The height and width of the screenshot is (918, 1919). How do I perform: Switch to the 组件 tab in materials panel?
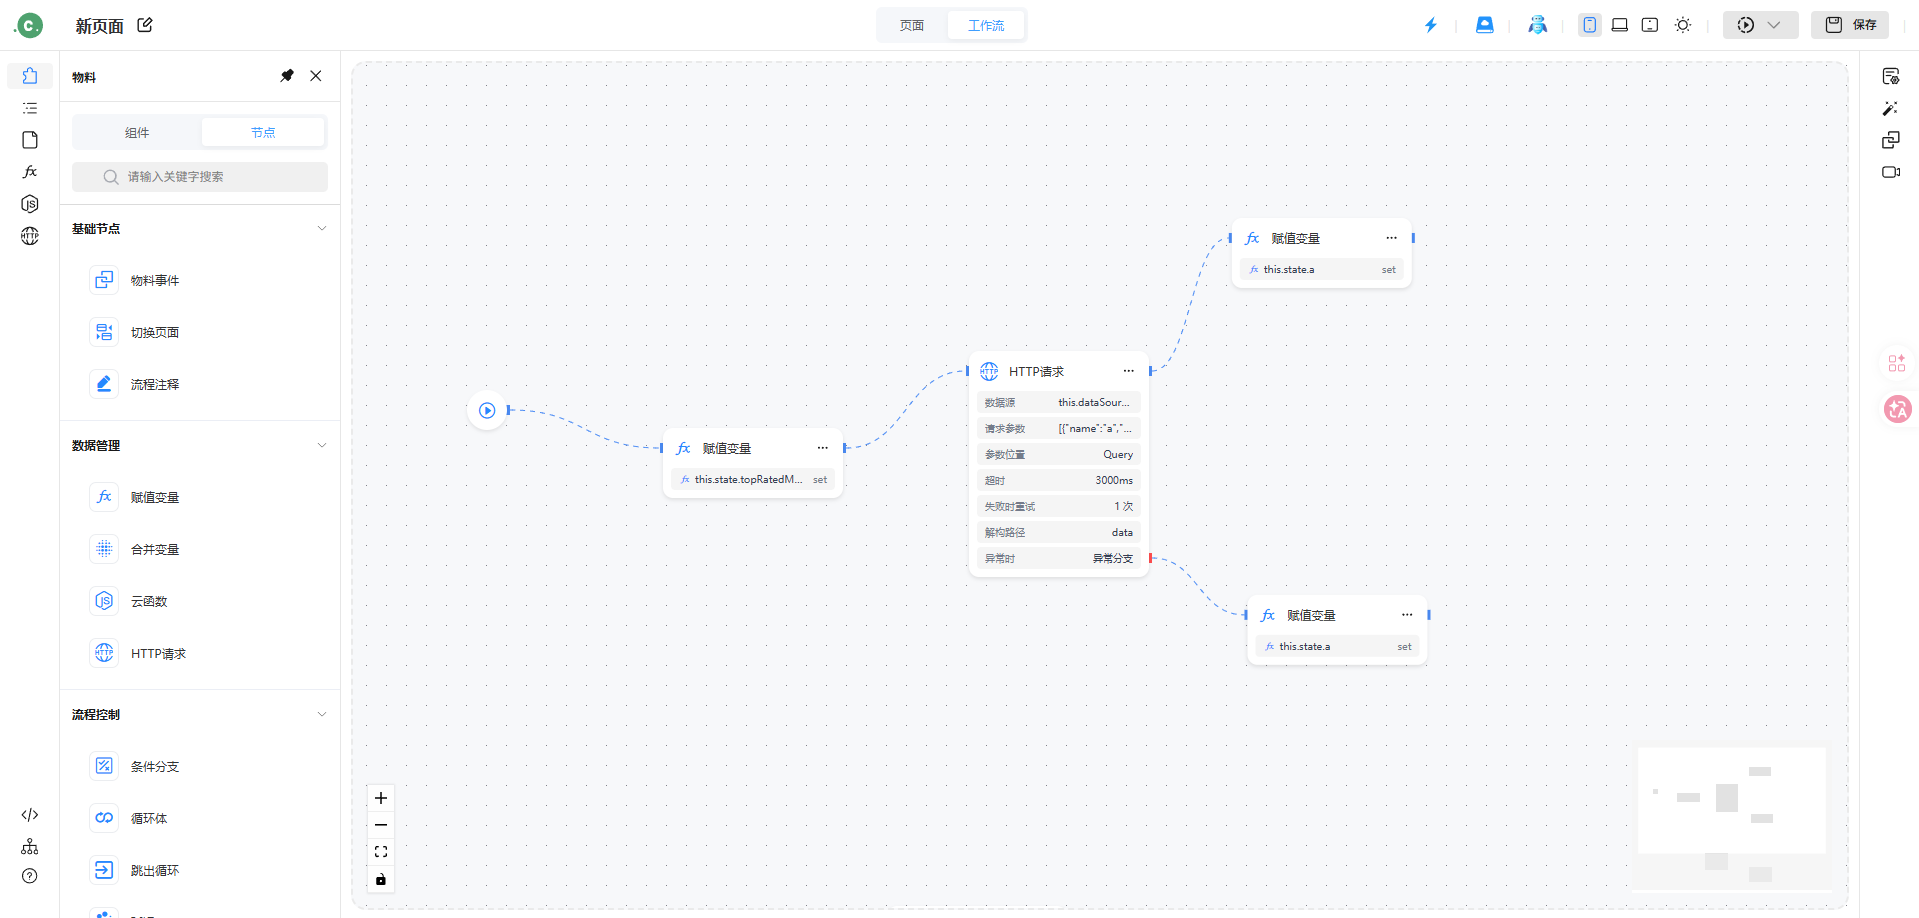point(137,132)
